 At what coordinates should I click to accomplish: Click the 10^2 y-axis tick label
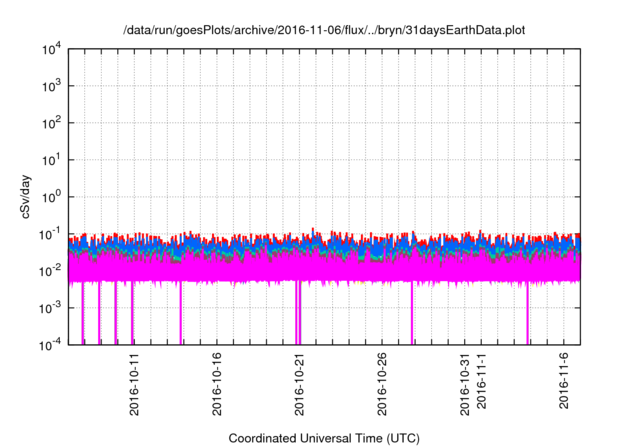coord(51,122)
